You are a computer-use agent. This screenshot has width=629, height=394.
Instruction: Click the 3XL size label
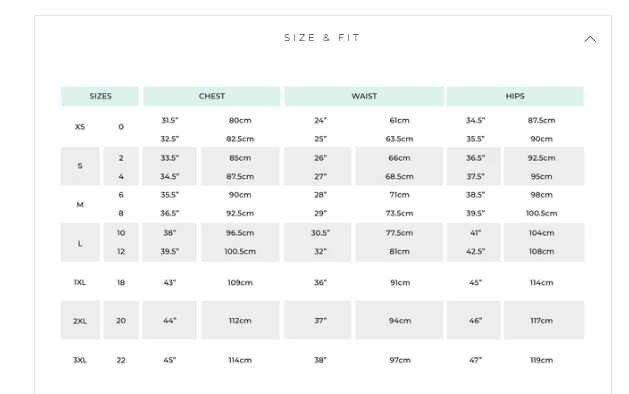80,360
